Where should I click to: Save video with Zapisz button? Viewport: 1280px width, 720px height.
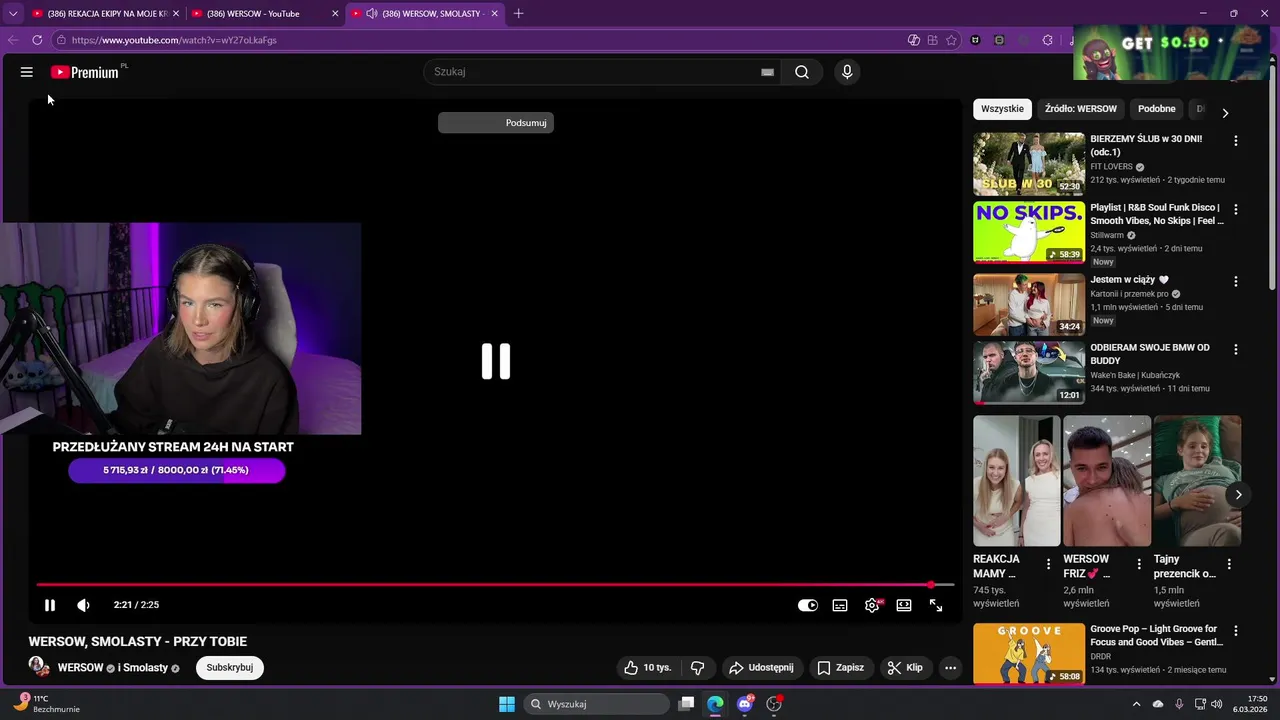point(841,668)
